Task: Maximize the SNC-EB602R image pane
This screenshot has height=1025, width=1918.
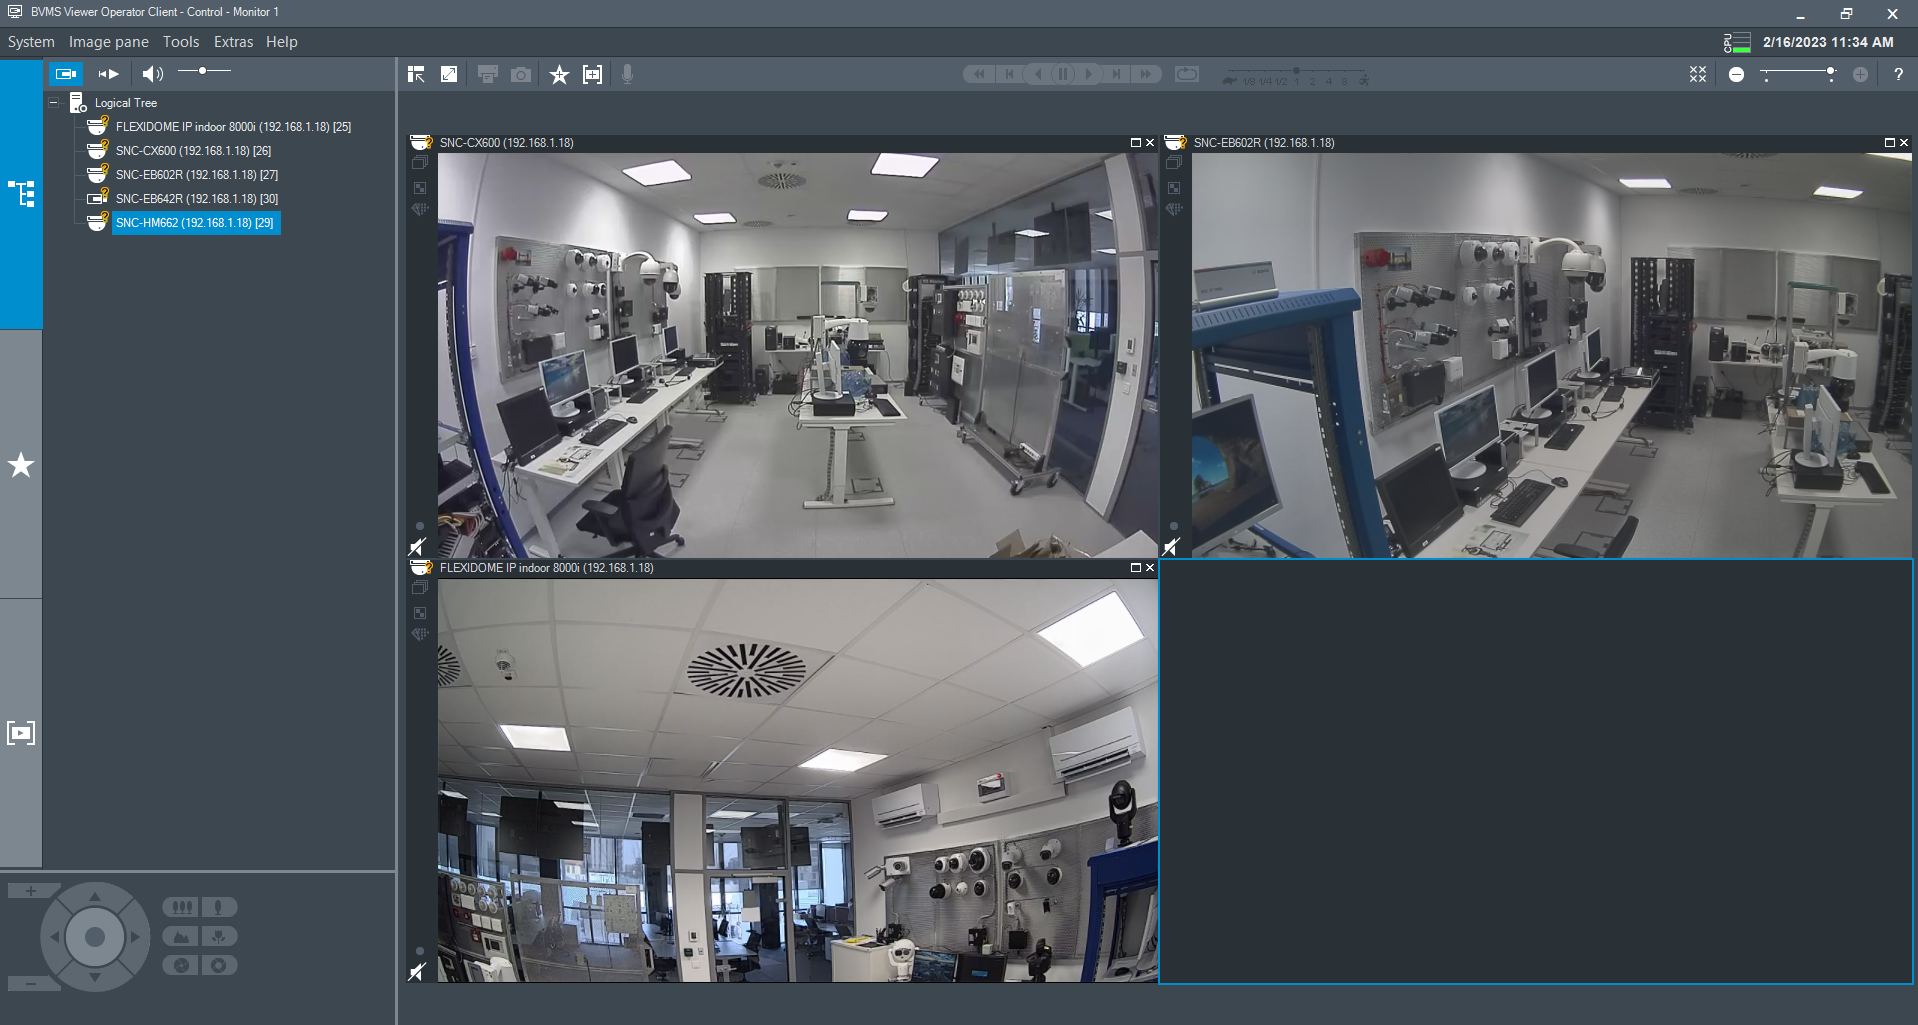Action: tap(1889, 143)
